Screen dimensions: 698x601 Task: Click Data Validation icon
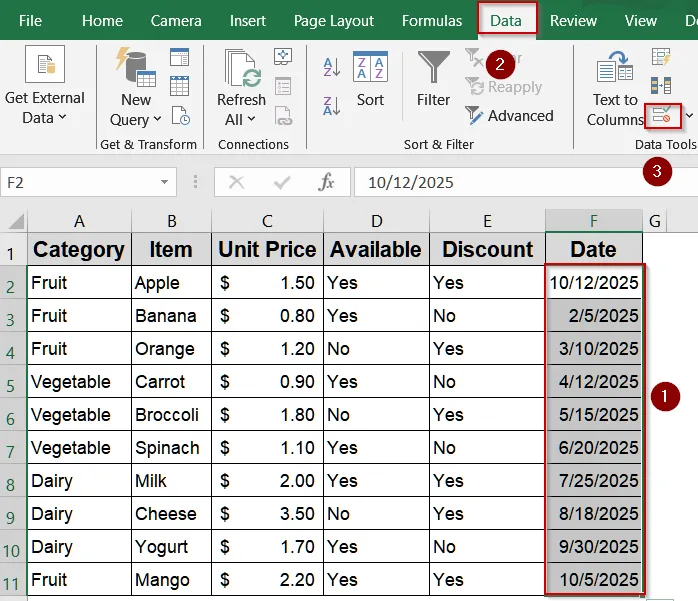tap(661, 116)
